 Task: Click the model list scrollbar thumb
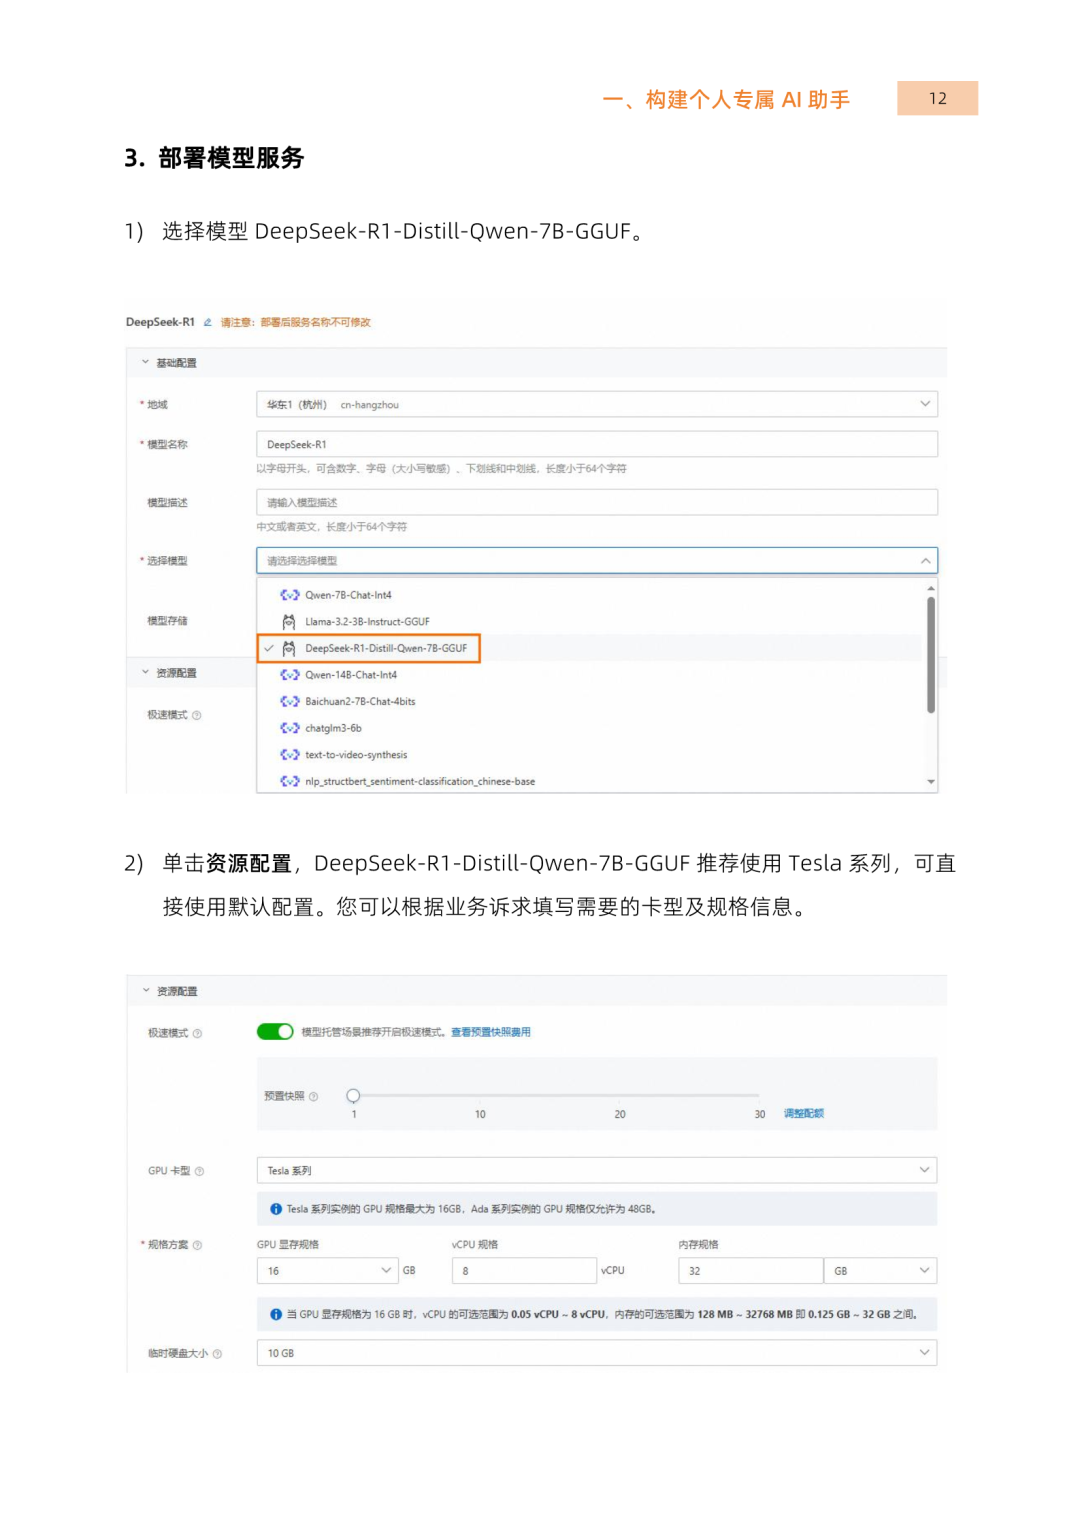click(x=931, y=655)
